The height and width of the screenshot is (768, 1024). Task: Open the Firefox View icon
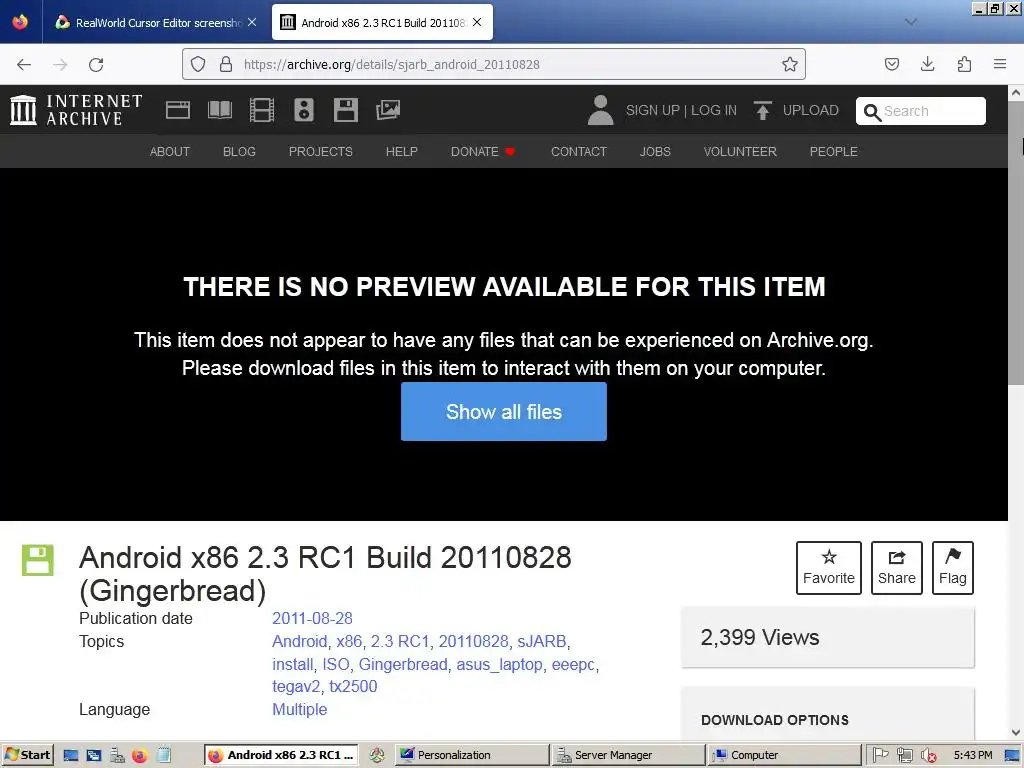[x=20, y=22]
